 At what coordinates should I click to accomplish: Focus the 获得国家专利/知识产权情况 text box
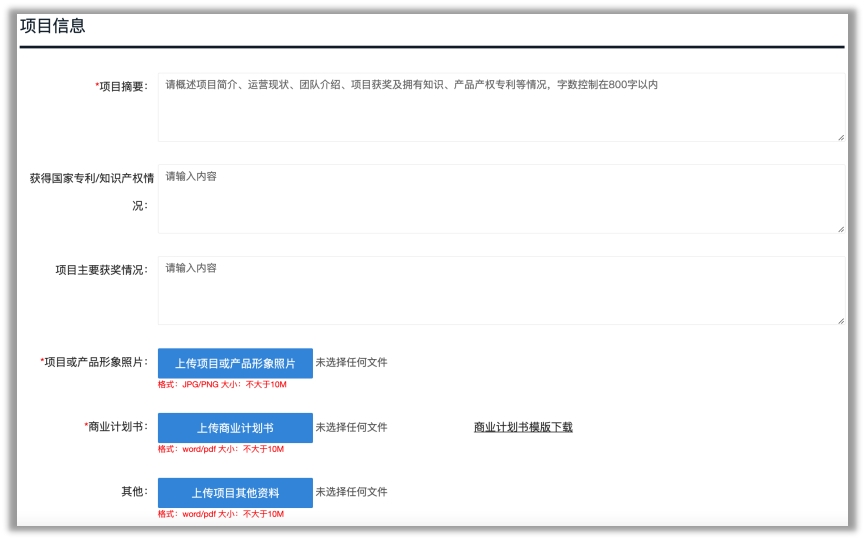point(500,200)
